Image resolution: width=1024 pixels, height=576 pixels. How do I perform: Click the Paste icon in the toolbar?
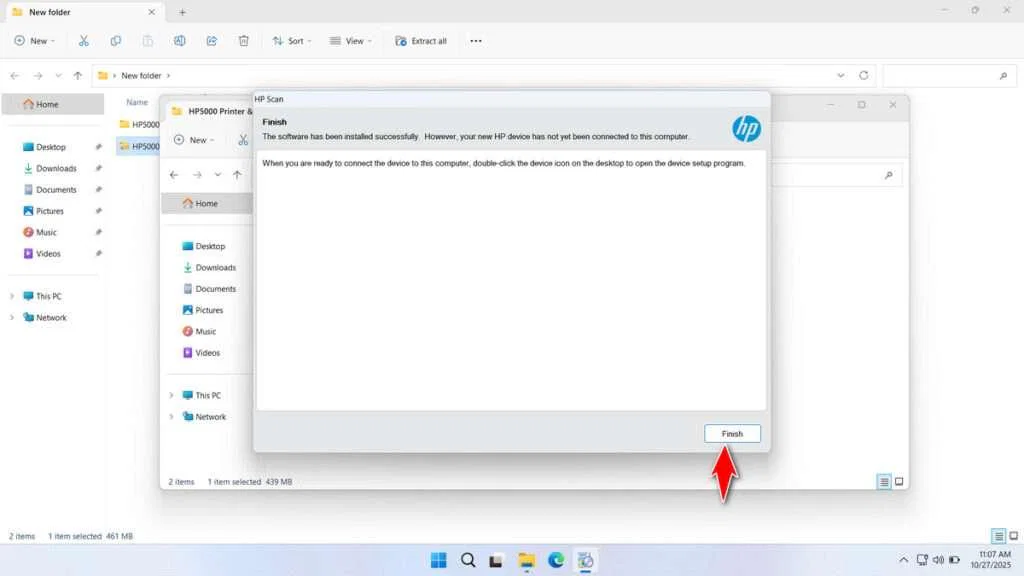pos(146,41)
